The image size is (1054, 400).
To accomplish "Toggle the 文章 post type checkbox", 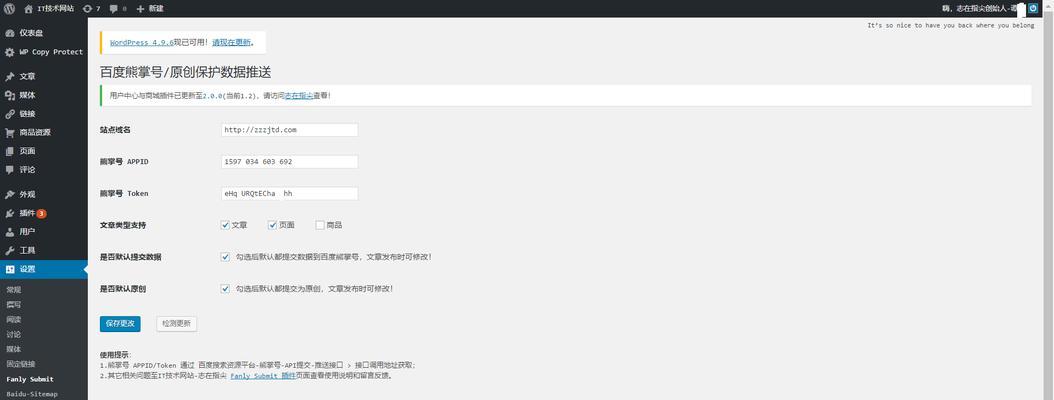I will [x=225, y=225].
